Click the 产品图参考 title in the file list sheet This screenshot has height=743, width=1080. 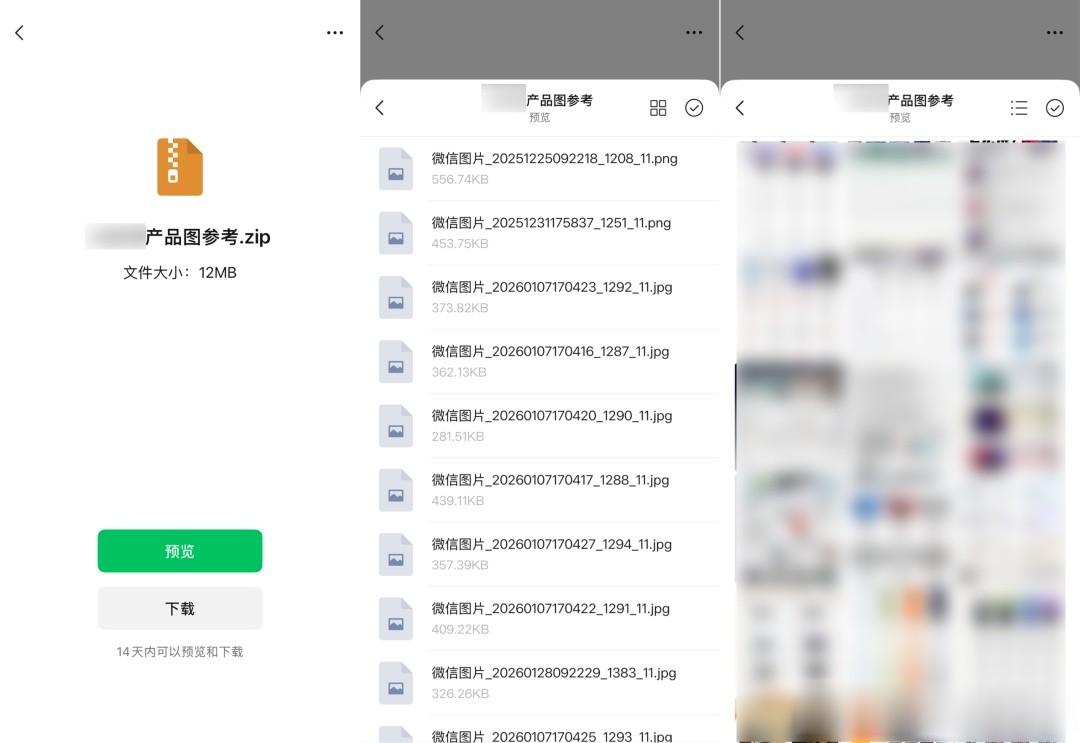(x=559, y=101)
